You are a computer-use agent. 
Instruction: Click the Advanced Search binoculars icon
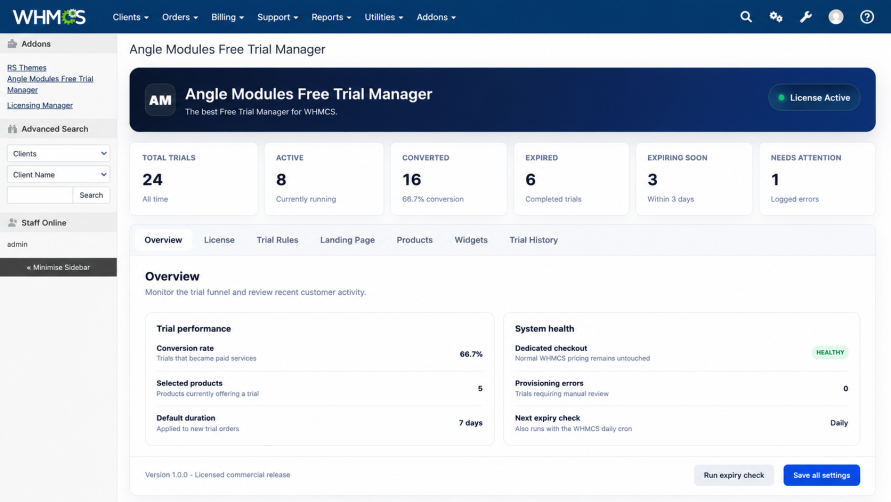pos(12,129)
